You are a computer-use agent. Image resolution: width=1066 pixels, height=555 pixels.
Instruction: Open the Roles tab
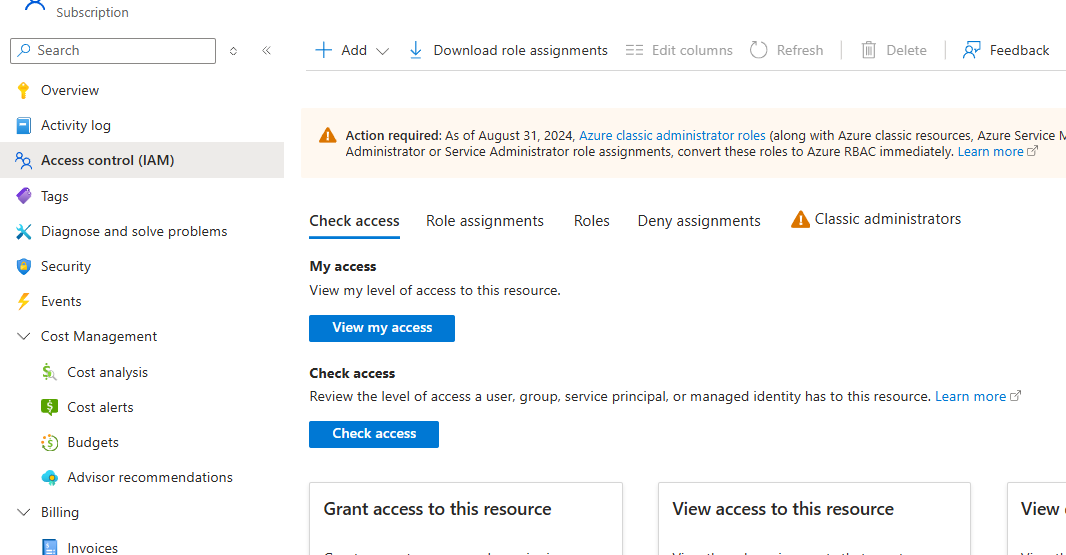click(591, 221)
